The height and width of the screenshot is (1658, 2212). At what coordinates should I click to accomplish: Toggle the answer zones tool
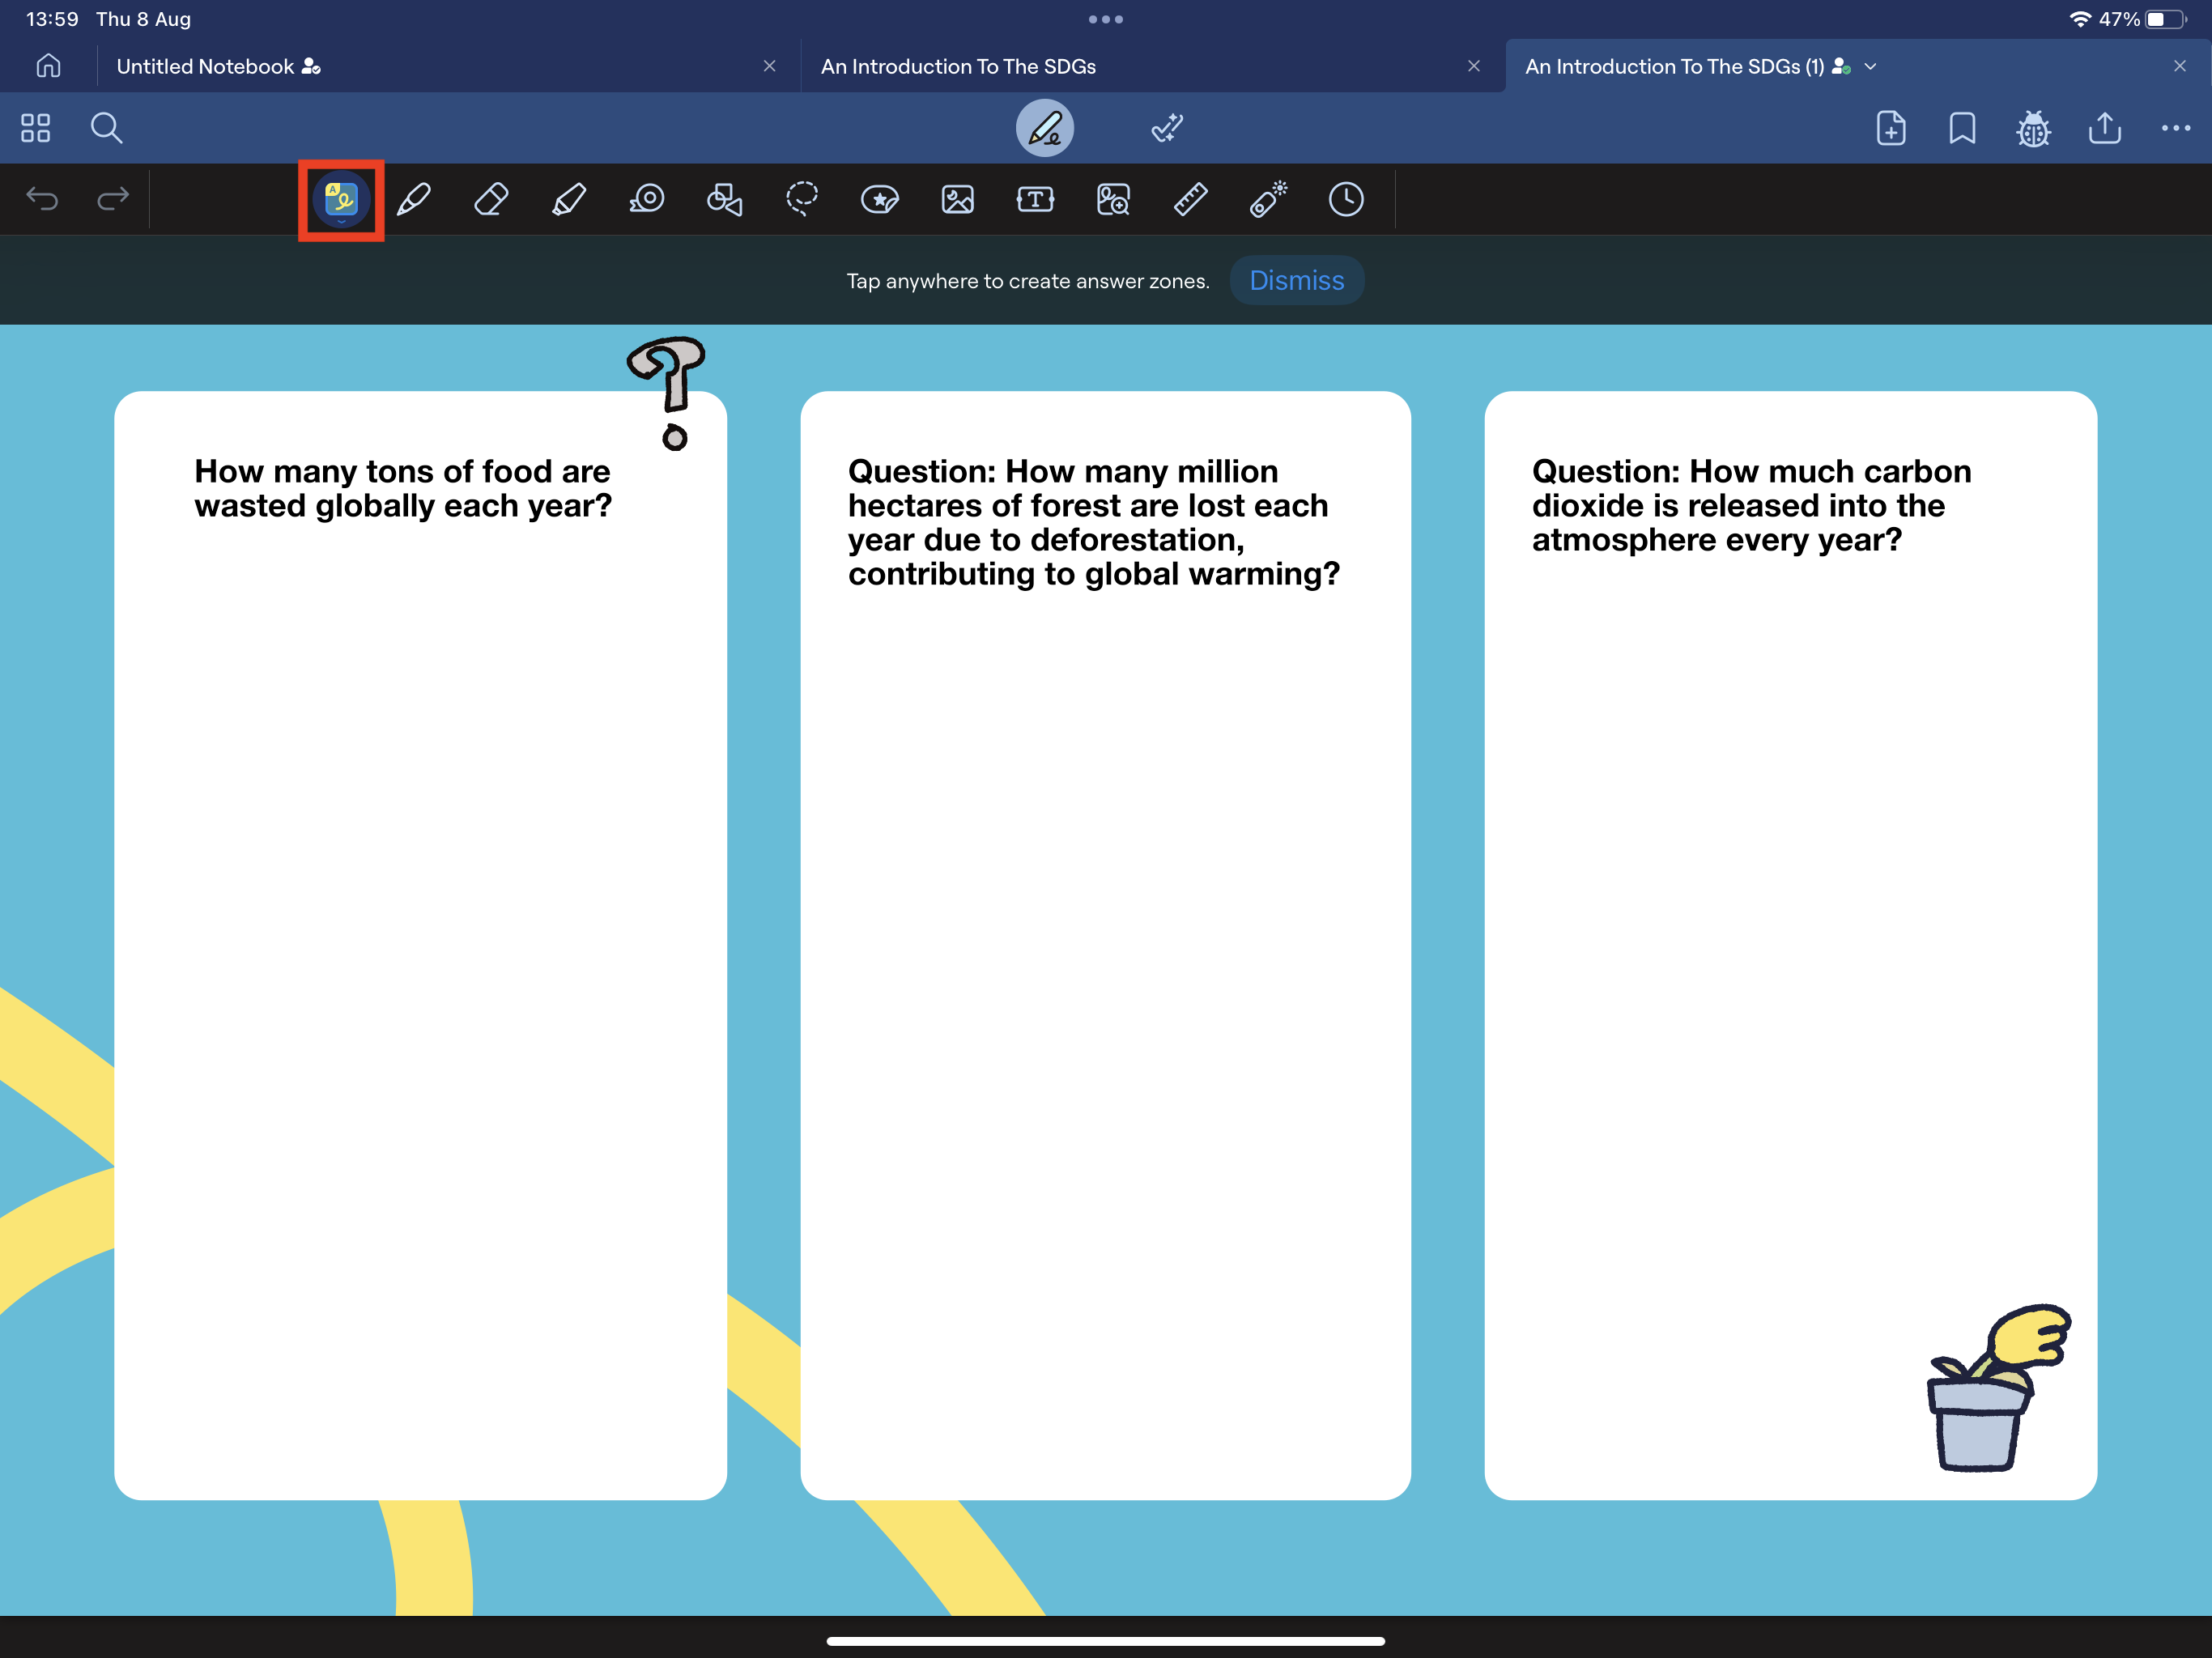pyautogui.click(x=341, y=199)
